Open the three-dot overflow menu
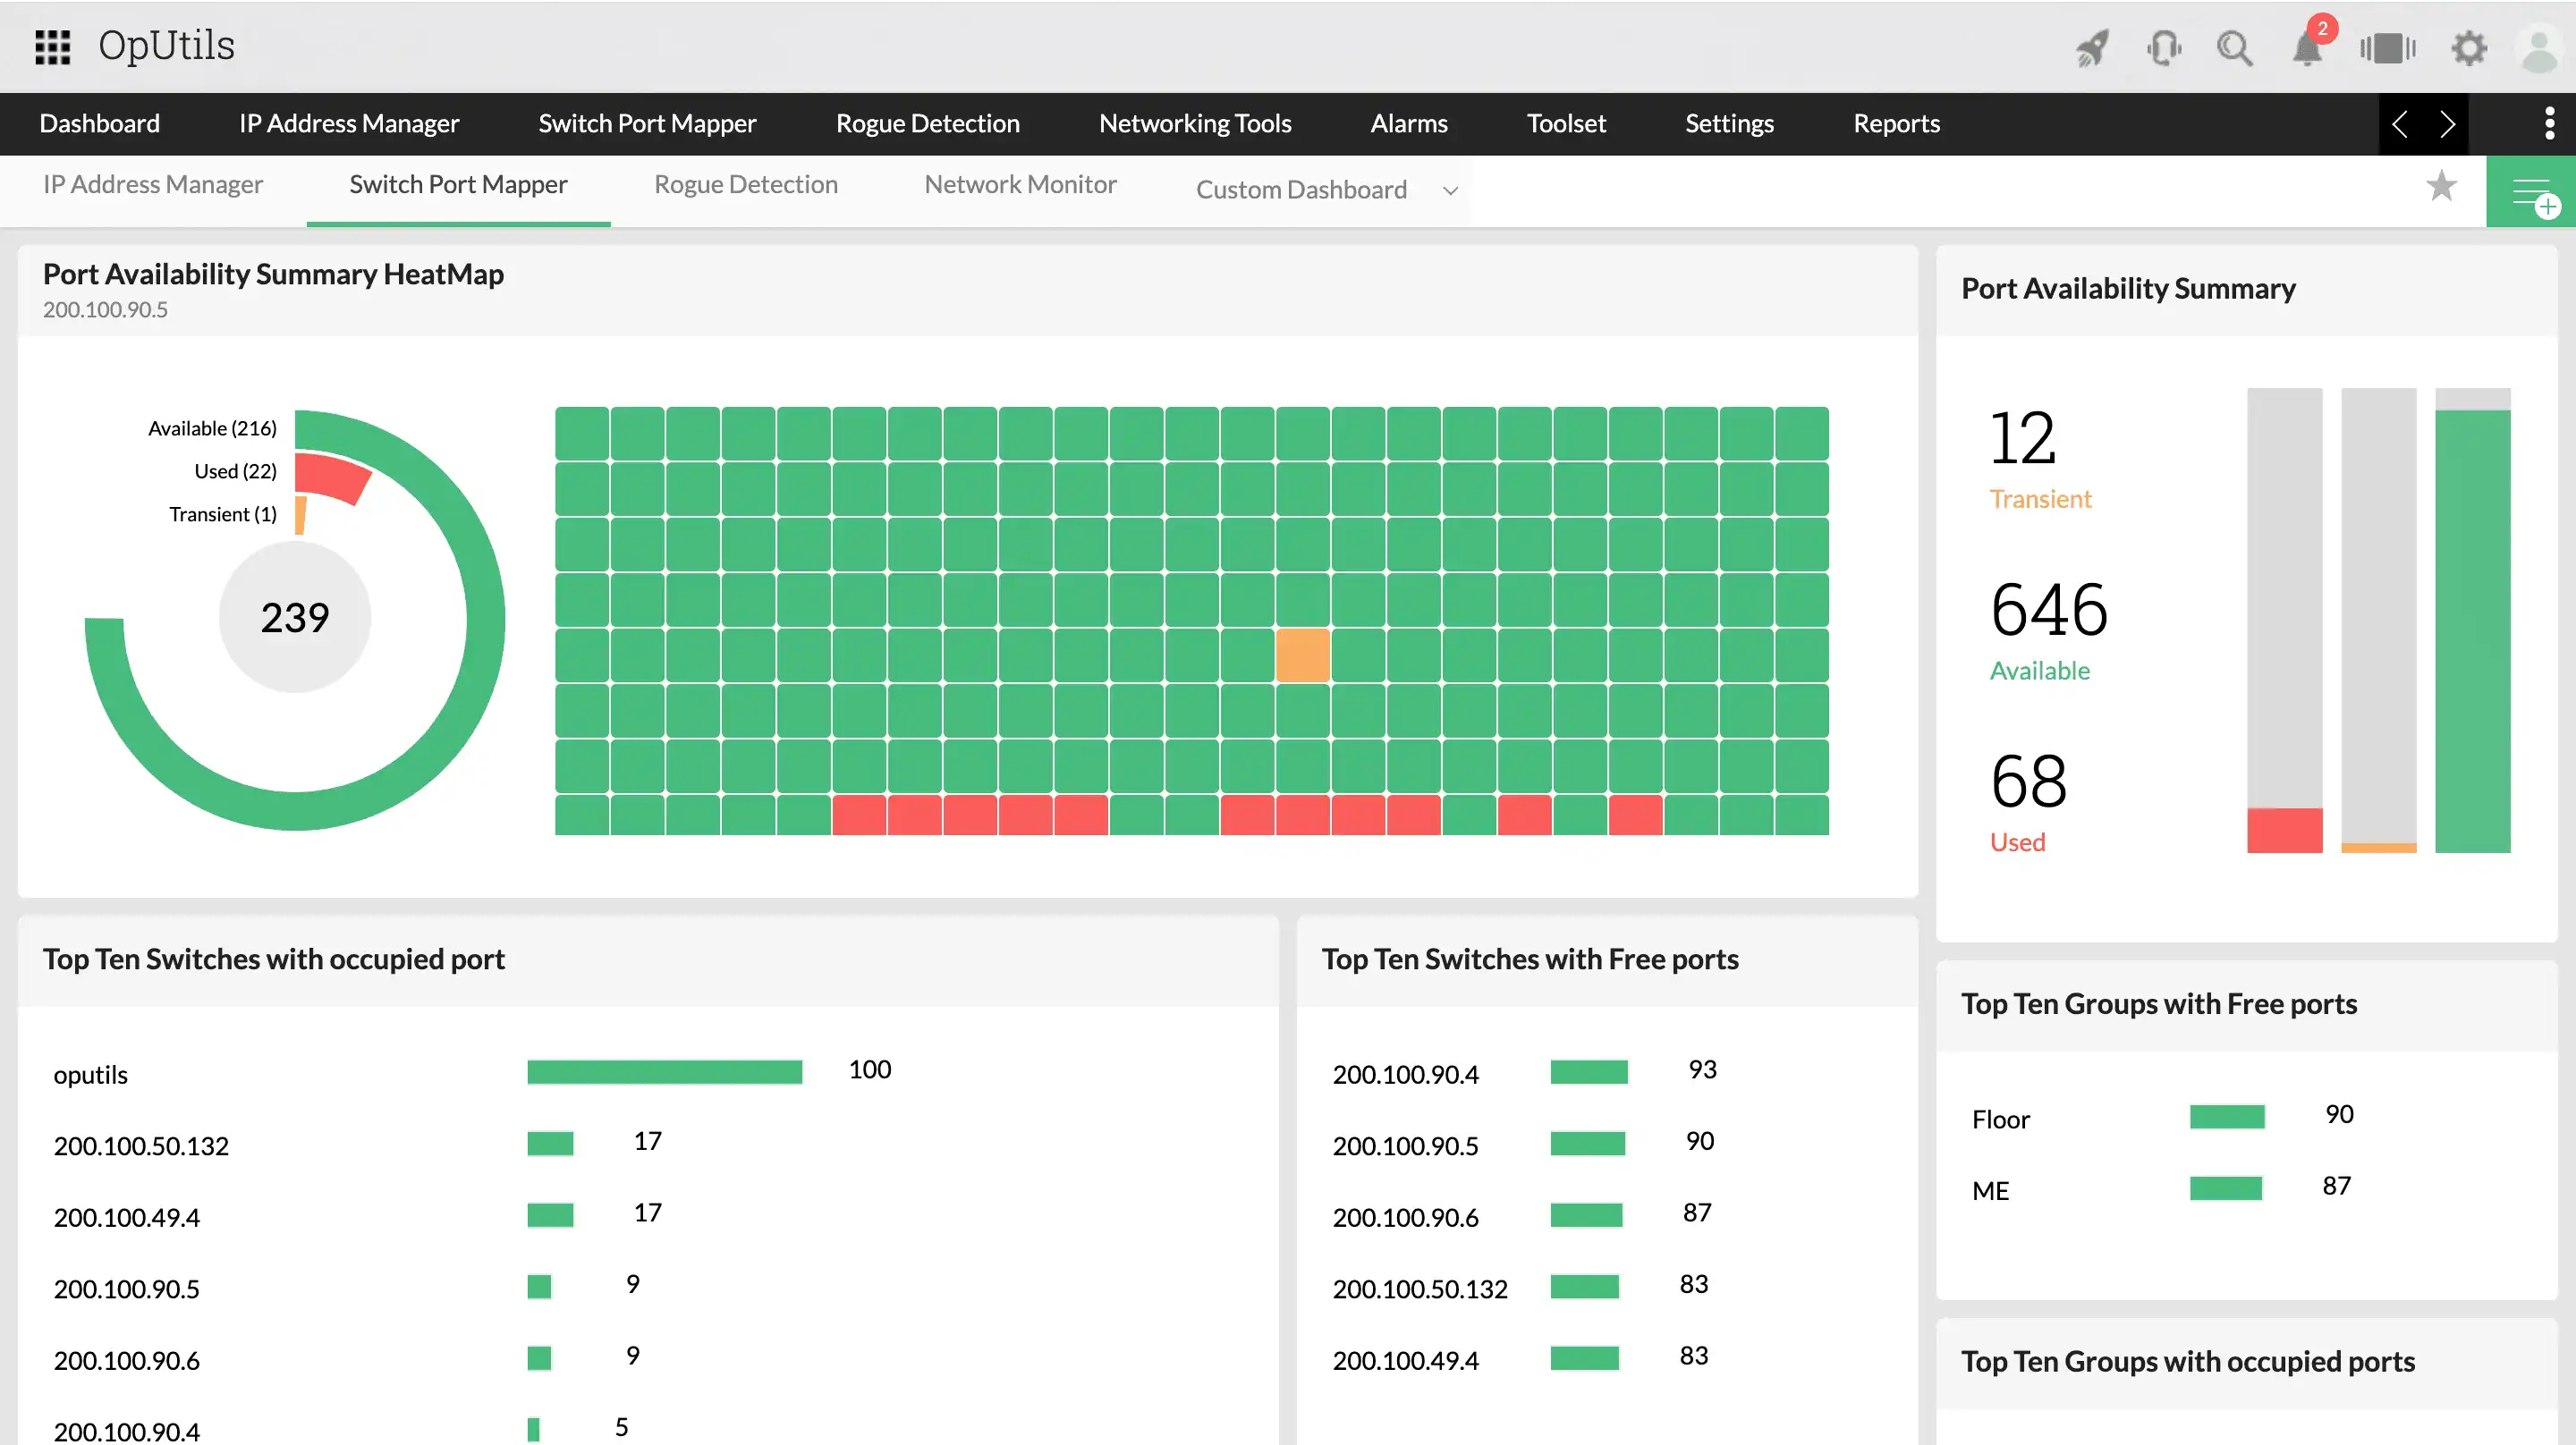The width and height of the screenshot is (2576, 1445). pyautogui.click(x=2551, y=123)
